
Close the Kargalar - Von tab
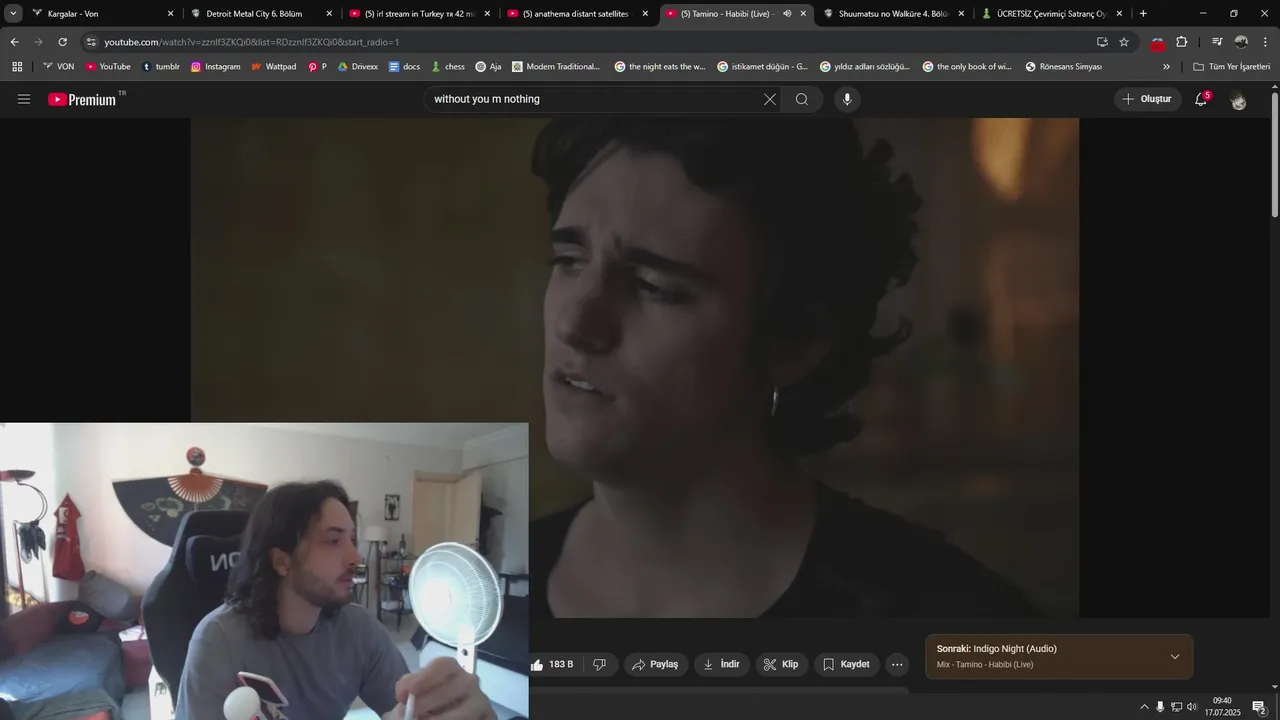(x=170, y=14)
